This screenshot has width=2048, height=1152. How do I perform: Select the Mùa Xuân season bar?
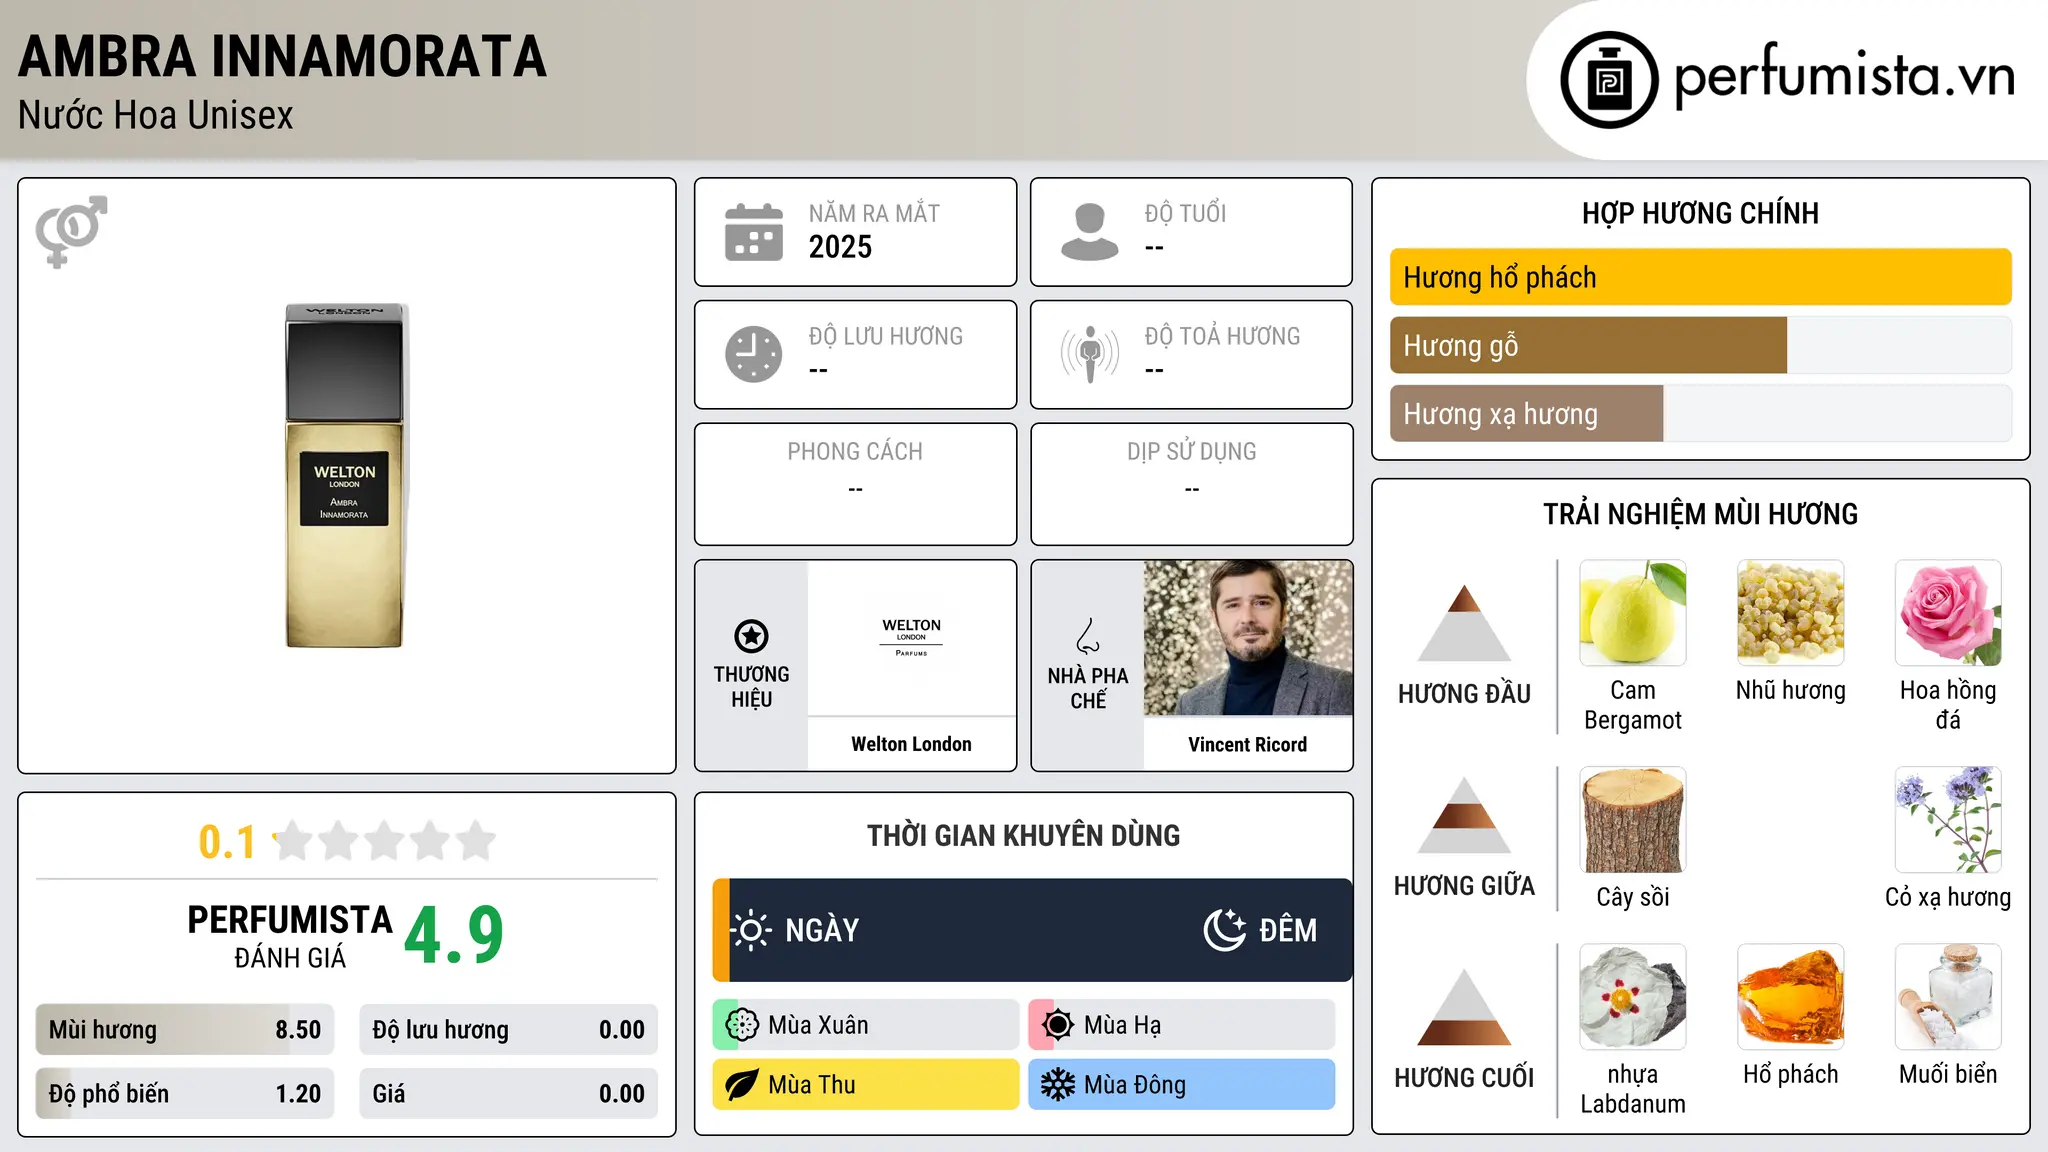click(x=866, y=1025)
